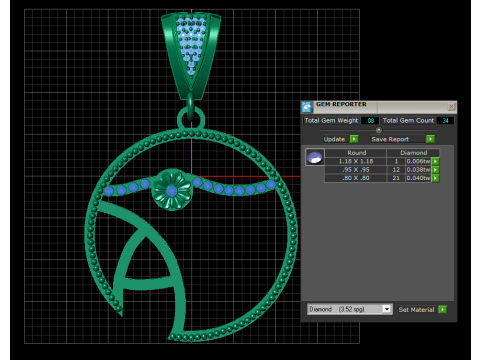Click the green arrow beside Set Material
Image resolution: width=480 pixels, height=360 pixels.
pyautogui.click(x=442, y=310)
